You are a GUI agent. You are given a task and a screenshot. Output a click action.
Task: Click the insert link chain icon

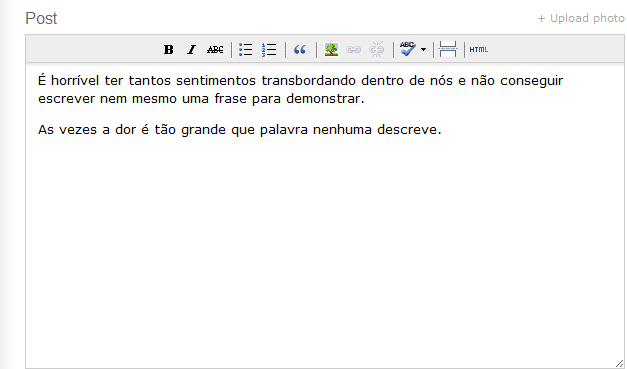tap(353, 50)
